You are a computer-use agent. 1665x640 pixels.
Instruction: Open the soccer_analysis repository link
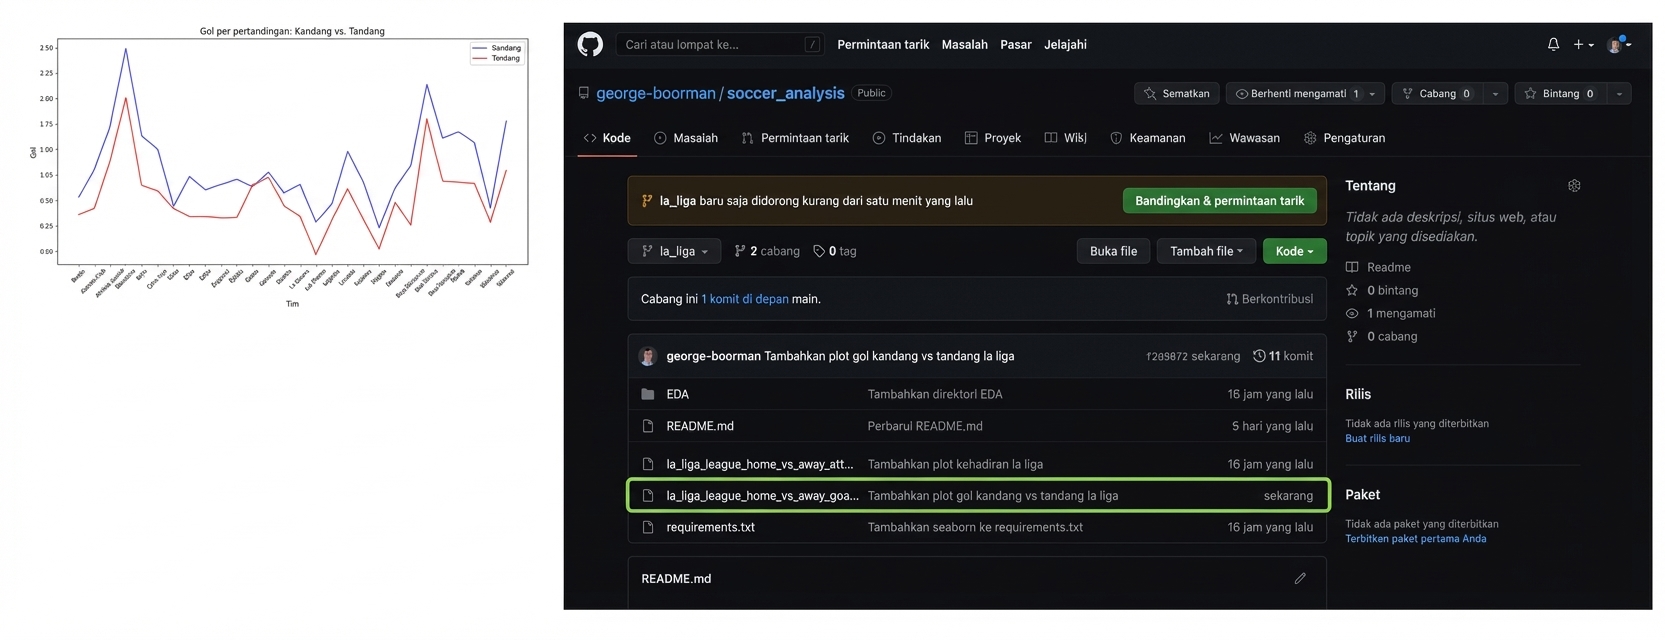785,93
